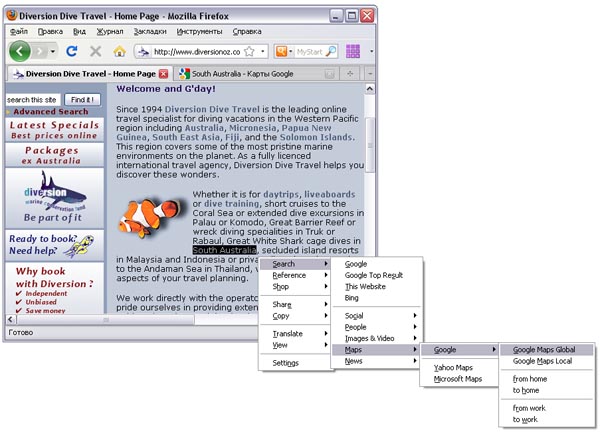The height and width of the screenshot is (432, 600).
Task: Choose Google Maps Global menu entry
Action: [x=547, y=350]
